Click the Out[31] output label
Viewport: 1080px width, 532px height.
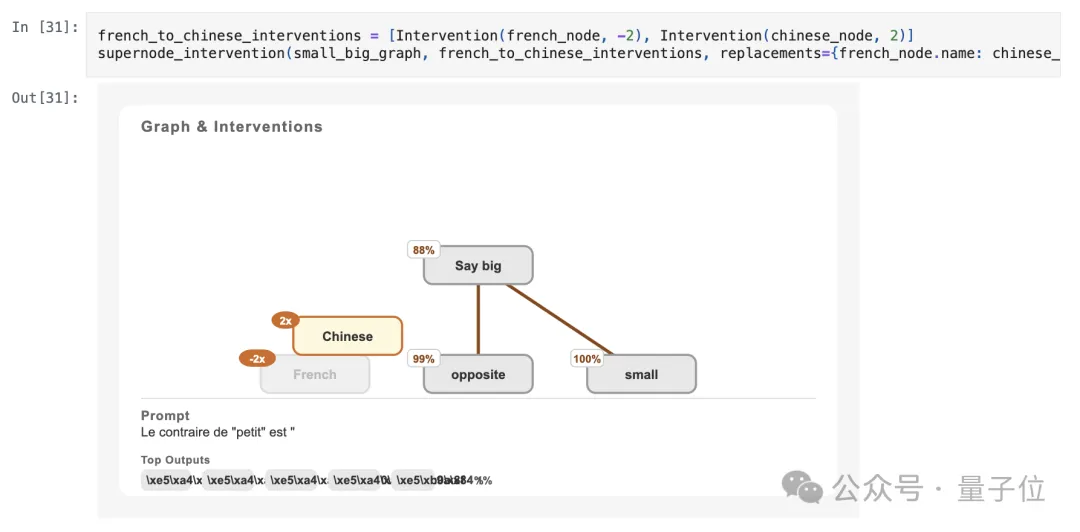click(x=44, y=97)
